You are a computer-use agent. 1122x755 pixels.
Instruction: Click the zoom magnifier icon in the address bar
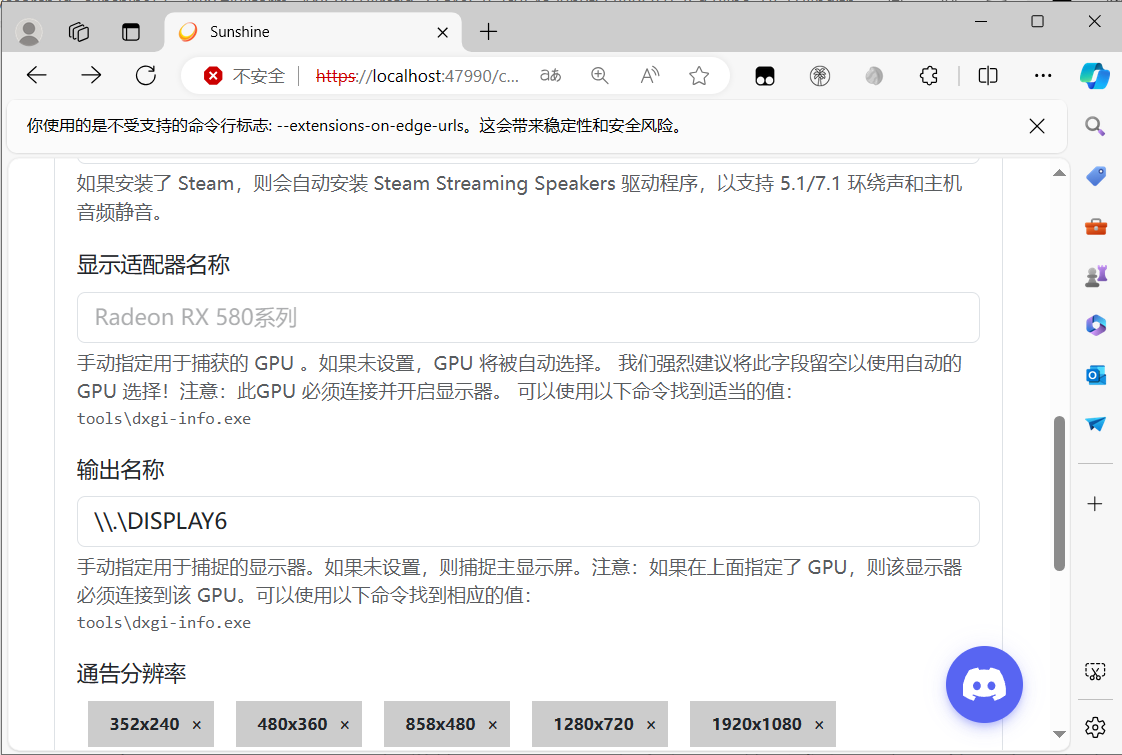click(x=600, y=75)
